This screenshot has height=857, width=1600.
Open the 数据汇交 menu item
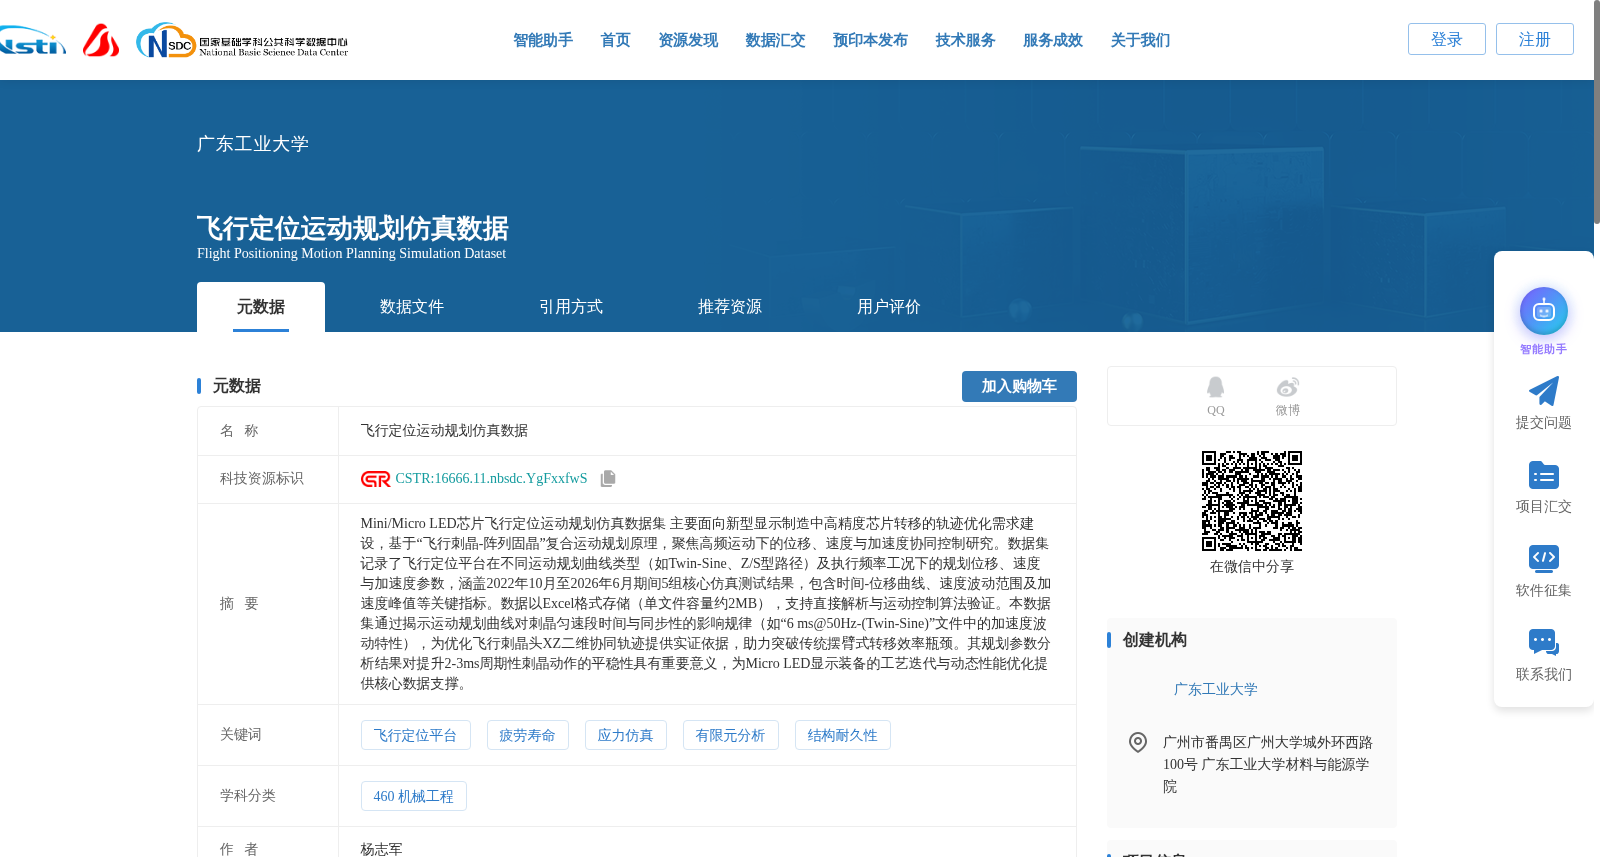tap(775, 40)
